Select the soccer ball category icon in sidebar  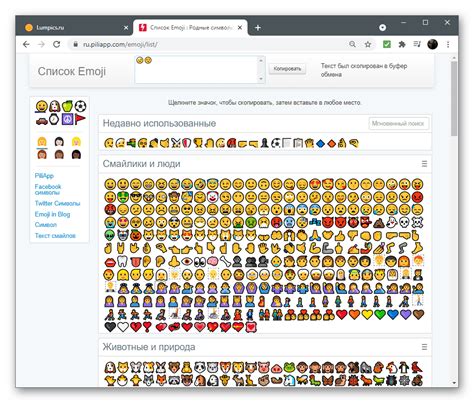tap(80, 106)
